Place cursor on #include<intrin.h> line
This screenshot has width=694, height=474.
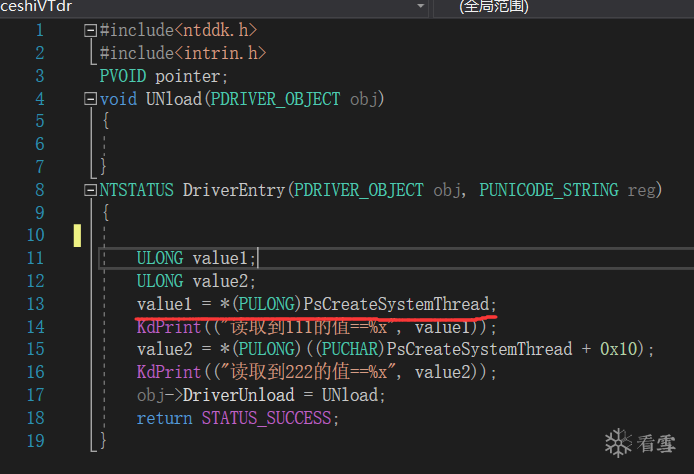(x=182, y=53)
